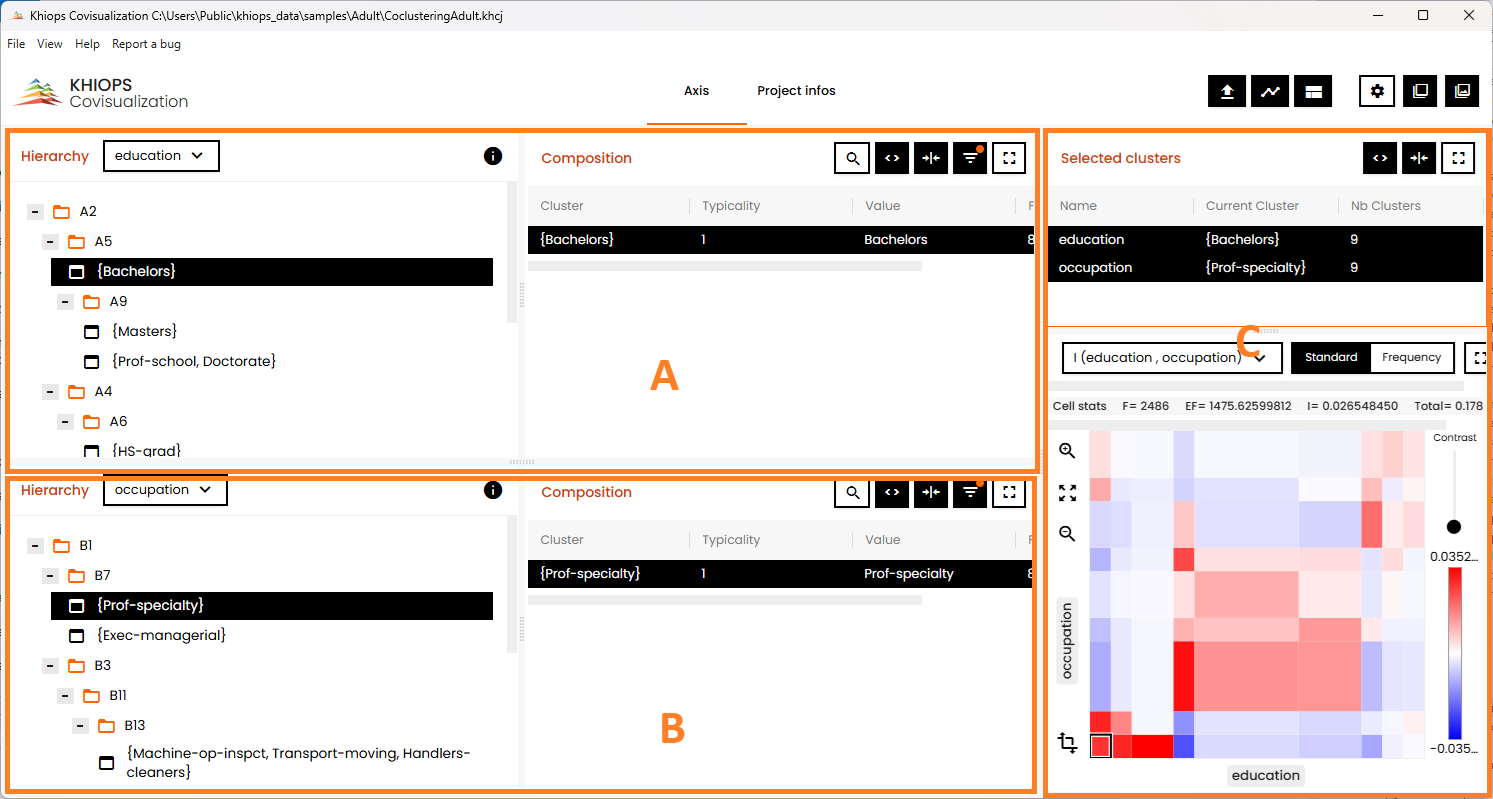Screen dimensions: 1493x799
Task: Click the invert axes icon beside heatmap
Action: [1067, 743]
